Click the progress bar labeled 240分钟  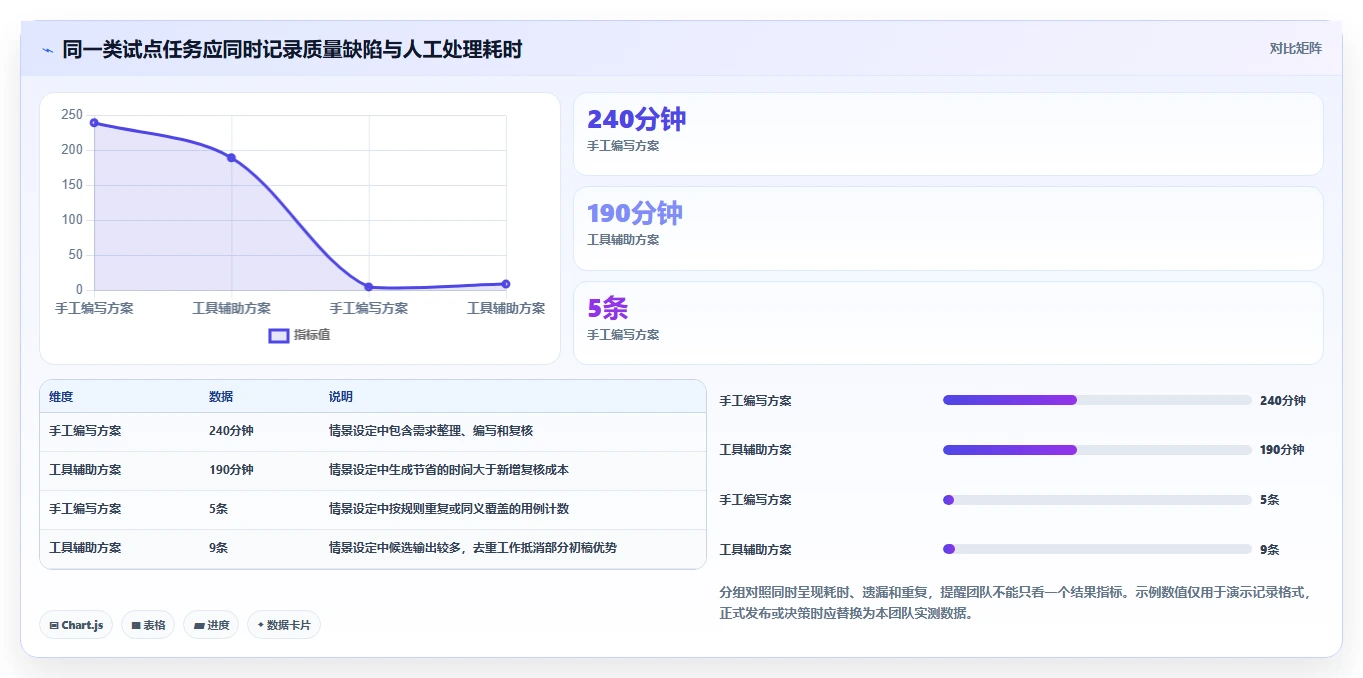click(1097, 400)
